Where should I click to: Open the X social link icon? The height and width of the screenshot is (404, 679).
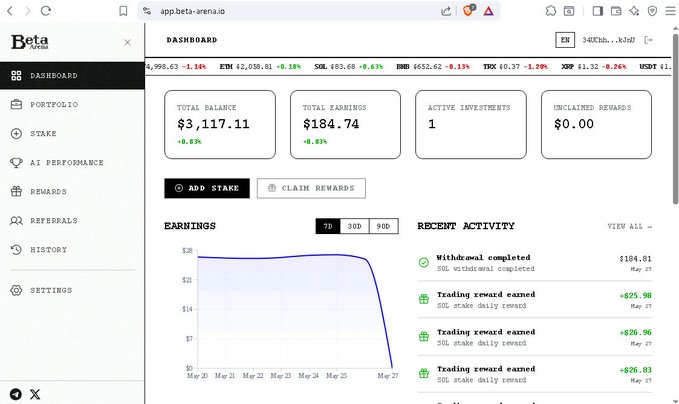tap(35, 394)
